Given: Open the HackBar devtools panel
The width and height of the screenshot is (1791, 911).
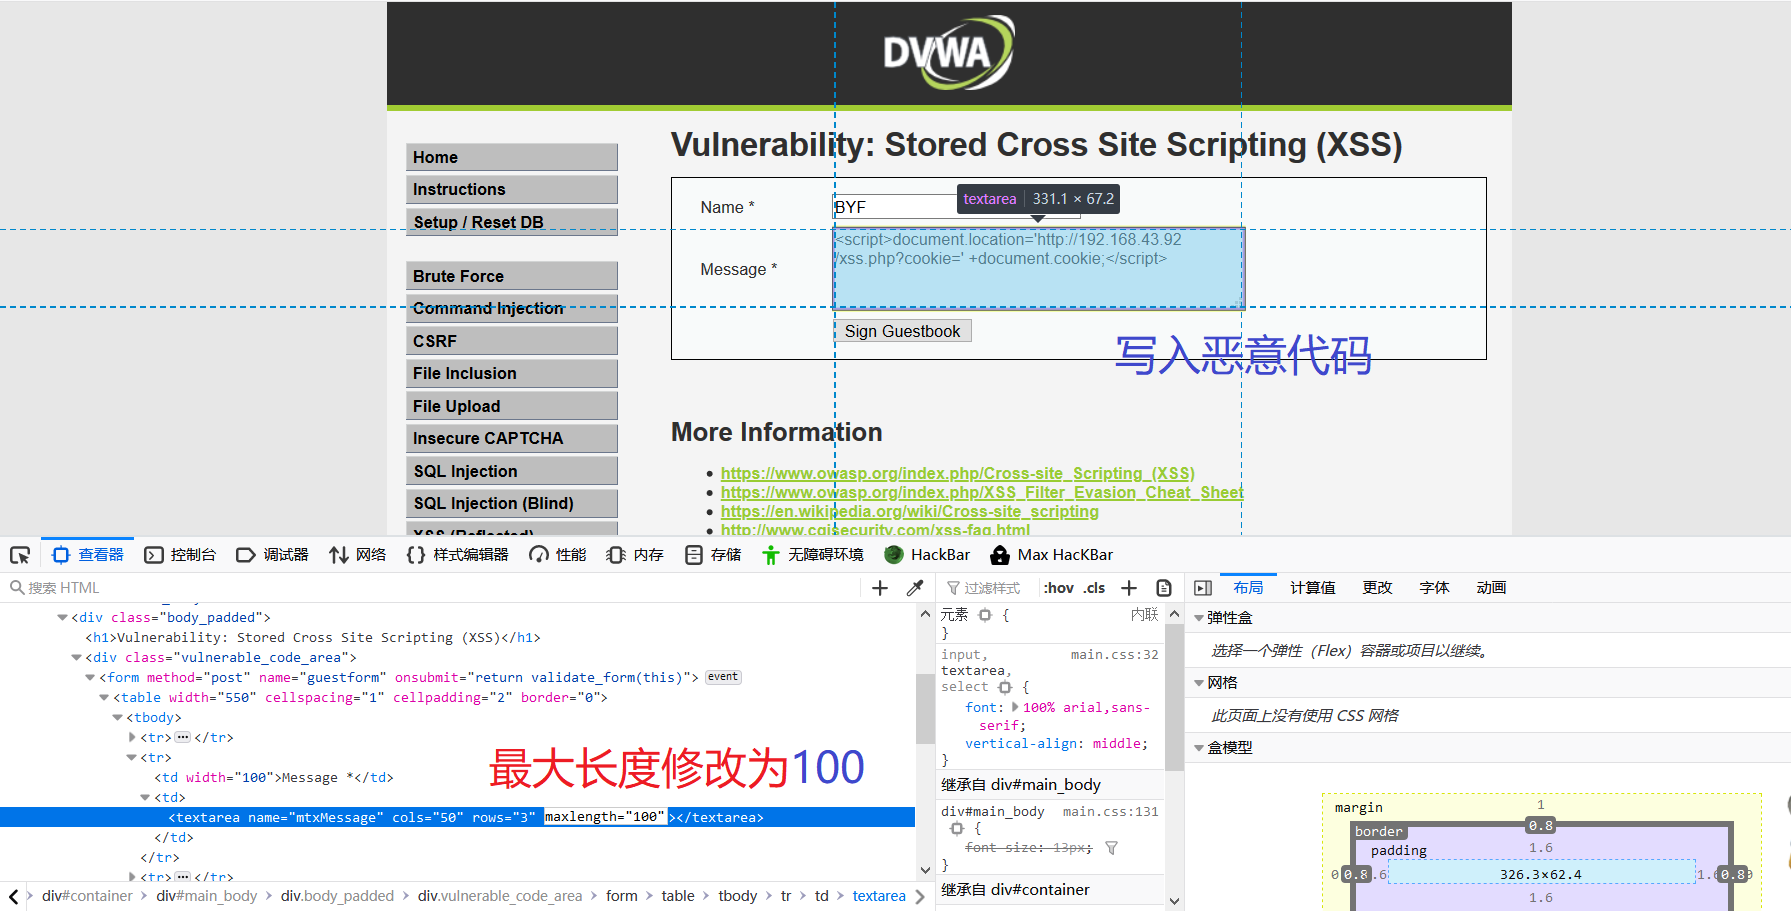Looking at the screenshot, I should point(927,555).
